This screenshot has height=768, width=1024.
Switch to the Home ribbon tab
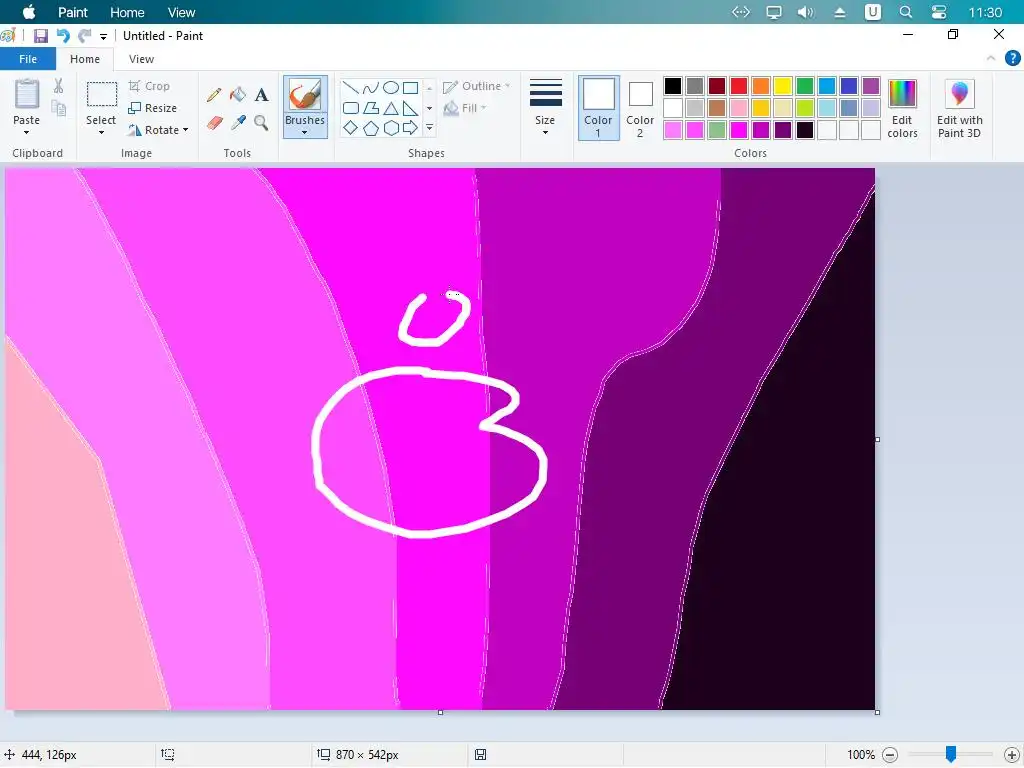pyautogui.click(x=85, y=59)
